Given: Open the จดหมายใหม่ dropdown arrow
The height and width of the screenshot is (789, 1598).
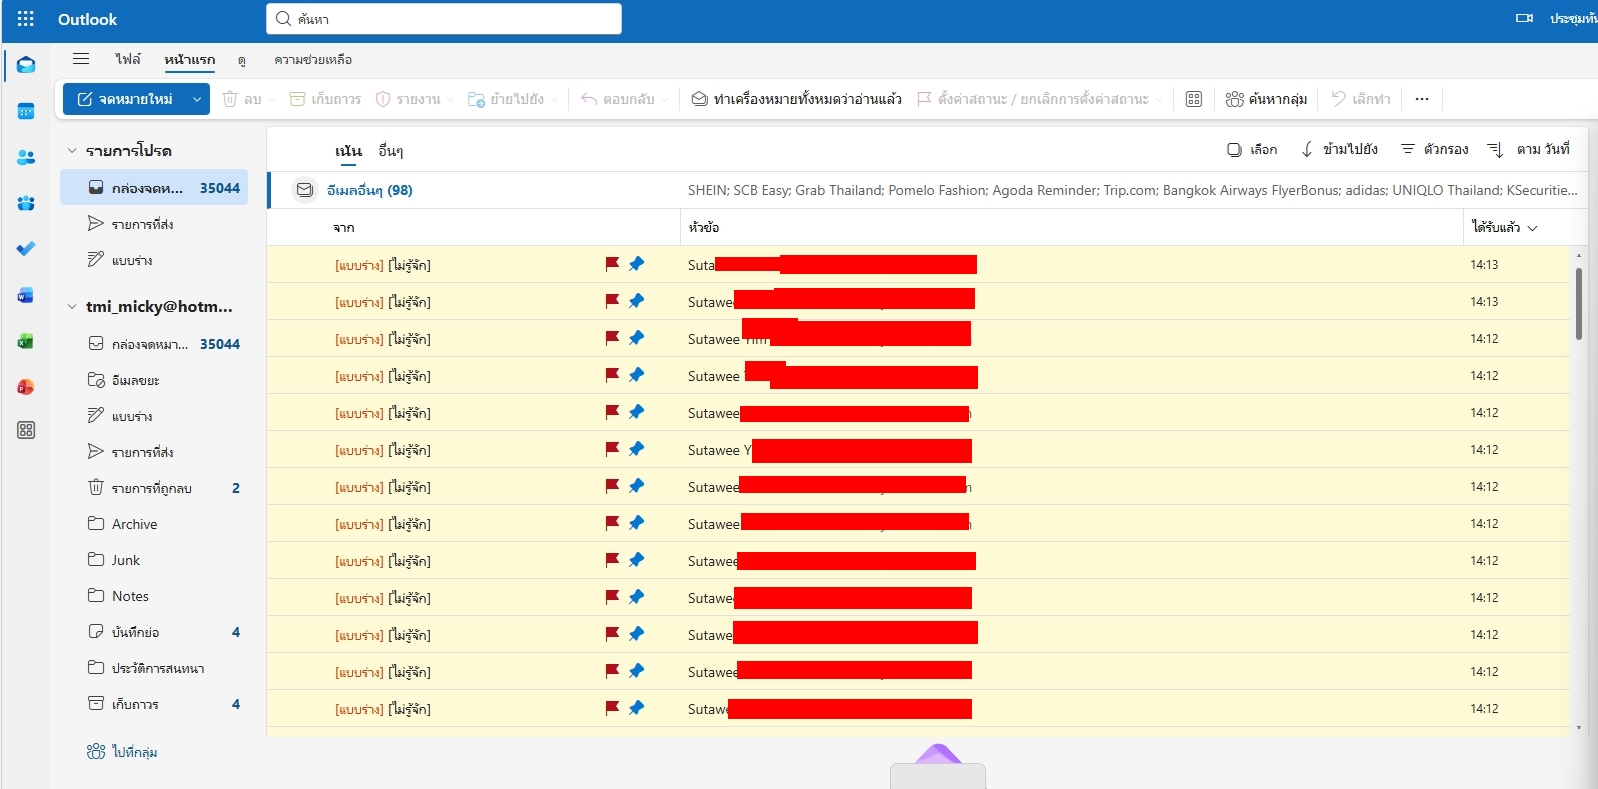Looking at the screenshot, I should click(197, 99).
